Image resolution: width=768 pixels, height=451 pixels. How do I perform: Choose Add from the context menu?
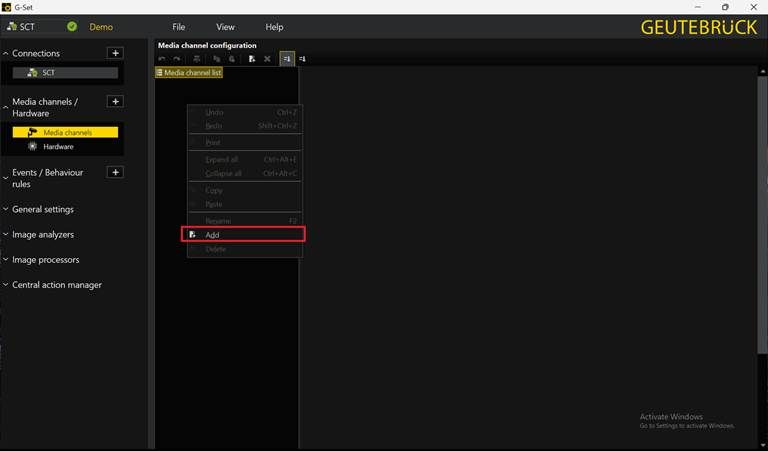243,235
